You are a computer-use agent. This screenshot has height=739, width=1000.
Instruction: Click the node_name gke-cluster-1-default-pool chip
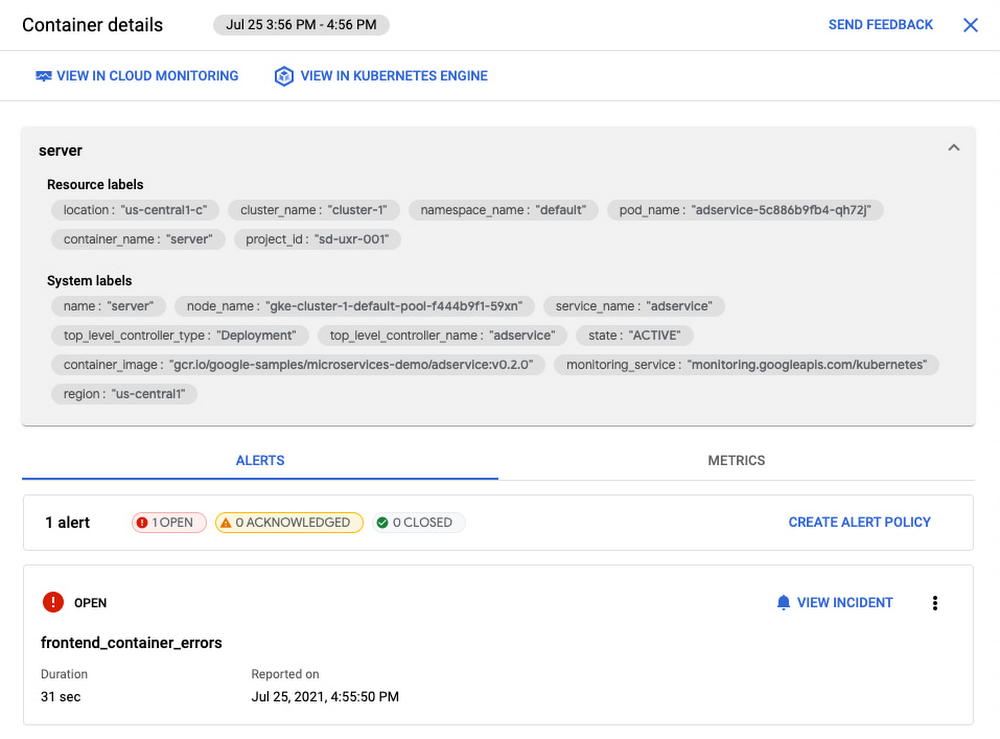[355, 306]
